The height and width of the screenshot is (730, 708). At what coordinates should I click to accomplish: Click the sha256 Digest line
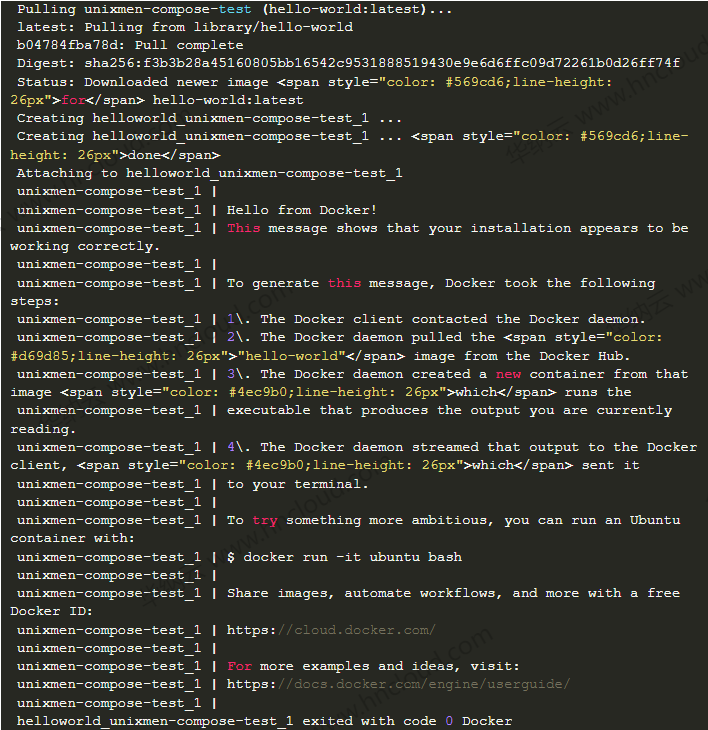(348, 64)
